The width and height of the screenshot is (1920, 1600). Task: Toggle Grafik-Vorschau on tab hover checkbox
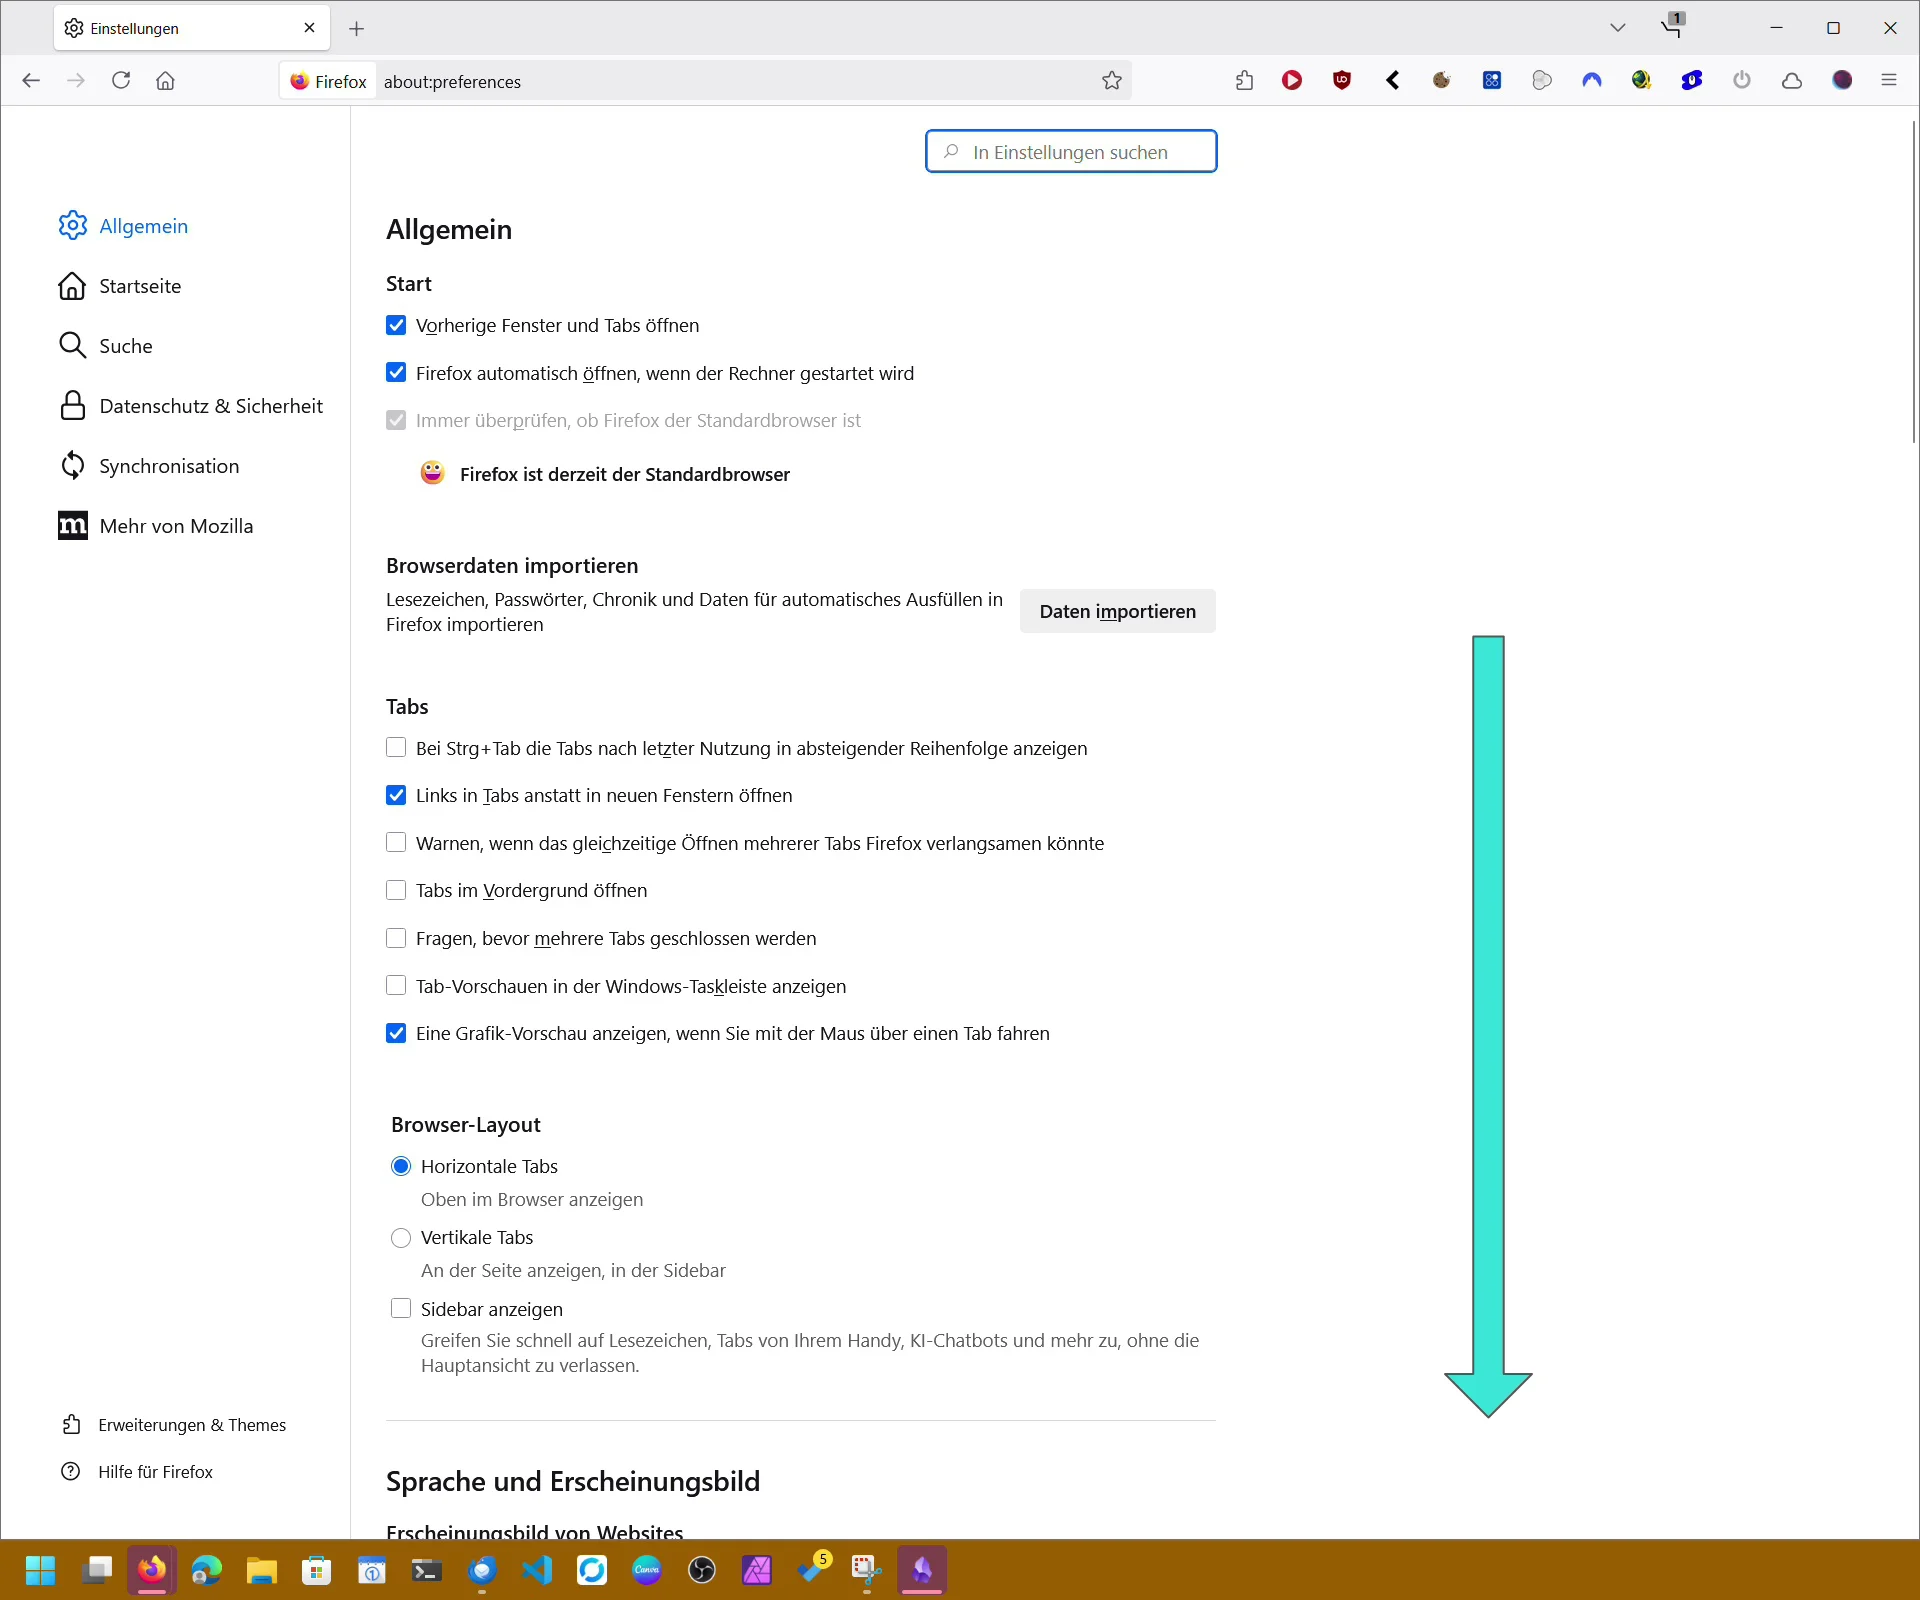tap(396, 1034)
